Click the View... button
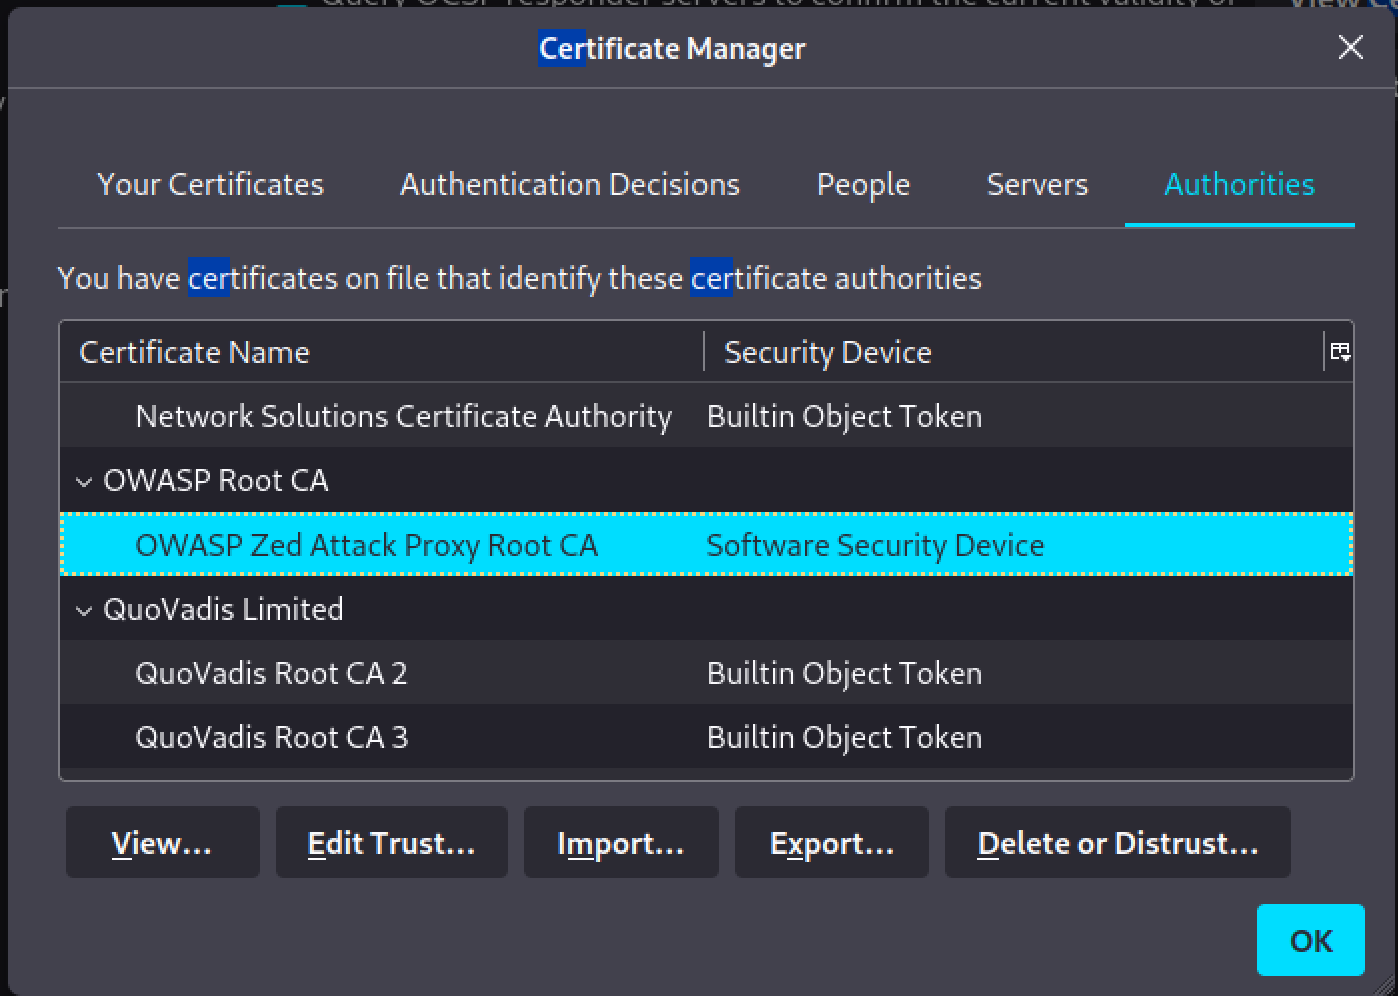Screen dimensions: 1398x996 tap(162, 843)
